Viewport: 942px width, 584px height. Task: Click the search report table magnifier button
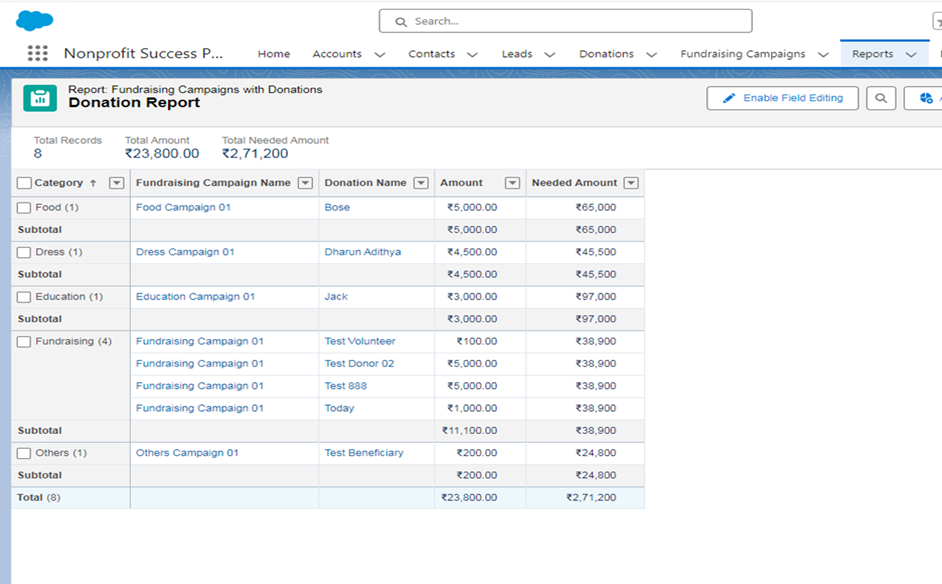point(881,98)
